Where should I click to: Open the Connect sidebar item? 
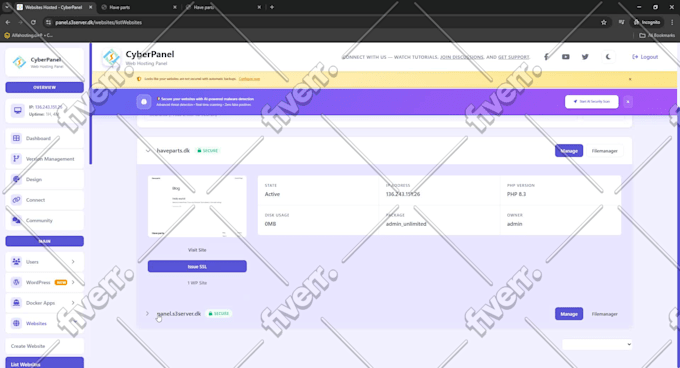44,200
